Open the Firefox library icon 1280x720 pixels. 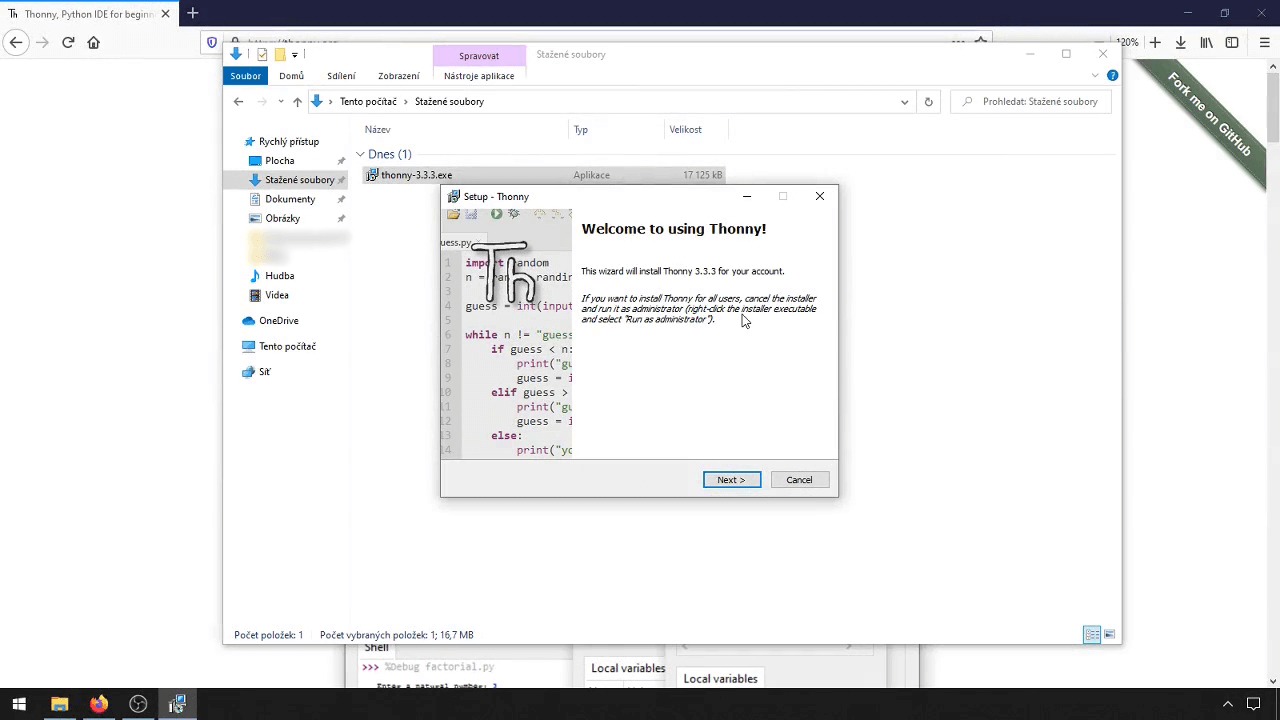[1207, 42]
